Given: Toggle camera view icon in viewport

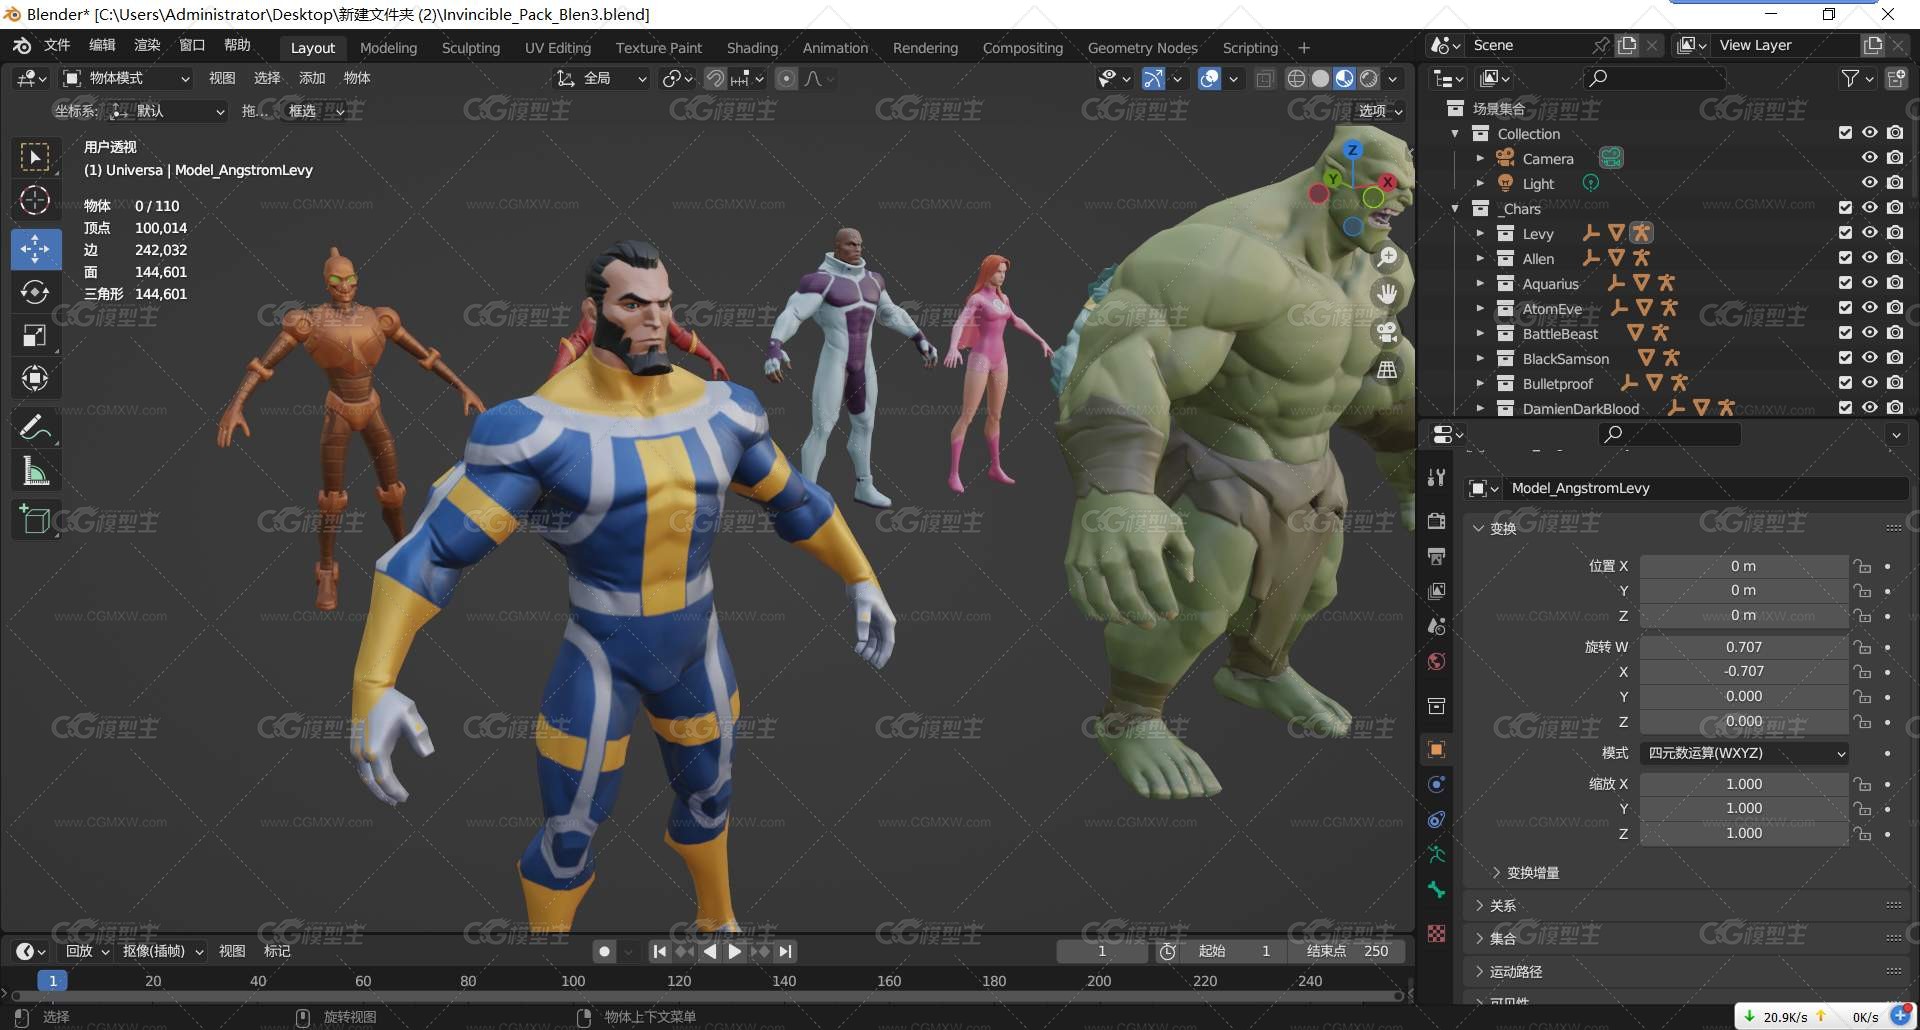Looking at the screenshot, I should tap(1387, 332).
